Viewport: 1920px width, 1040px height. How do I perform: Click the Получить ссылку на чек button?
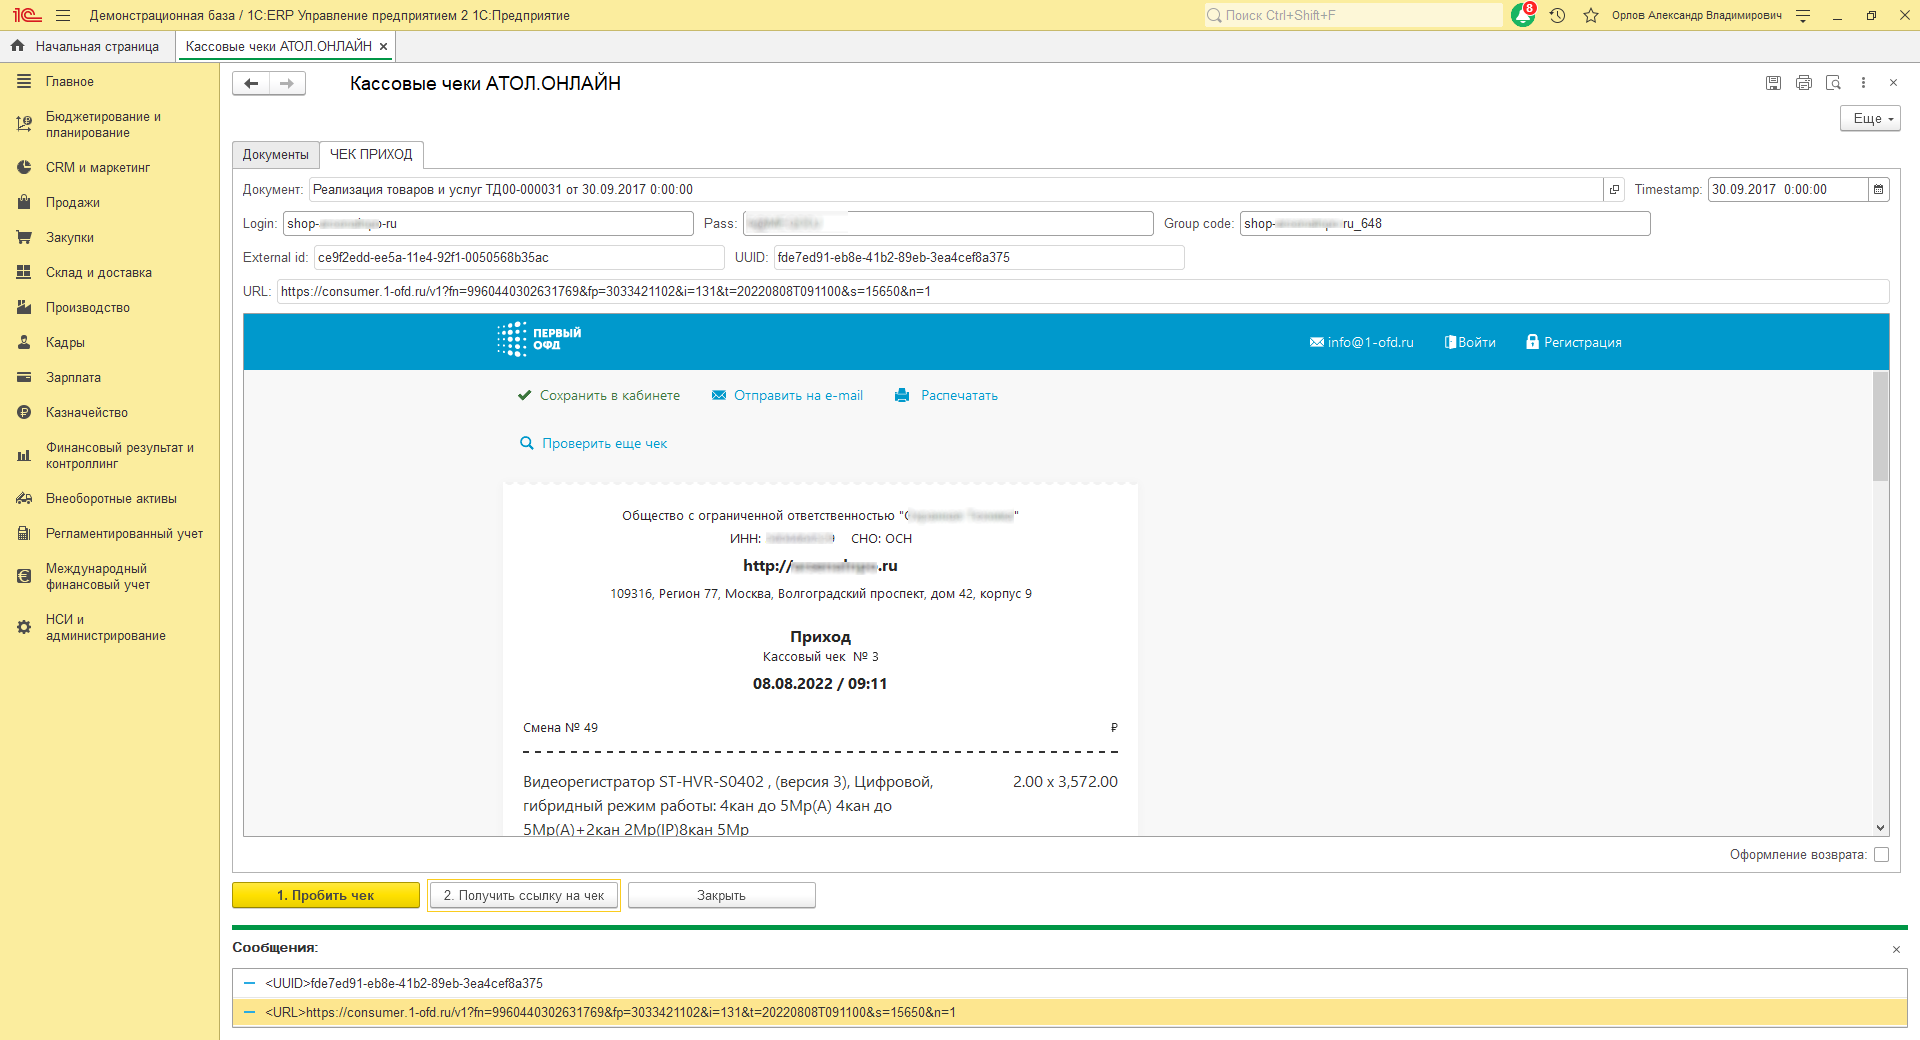click(524, 895)
